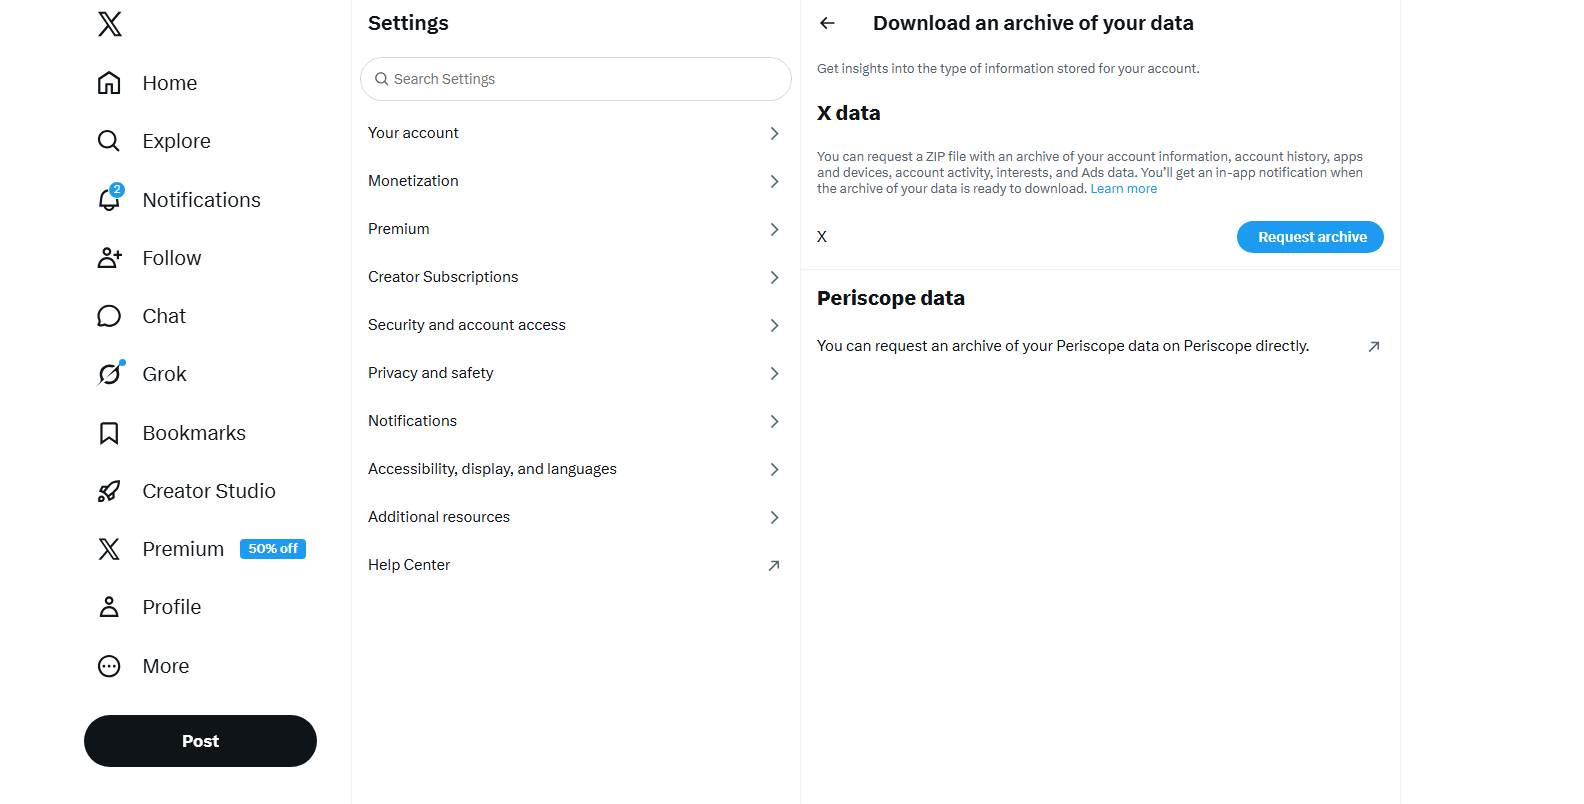Open Additional resources entry
The height and width of the screenshot is (804, 1584).
(439, 517)
